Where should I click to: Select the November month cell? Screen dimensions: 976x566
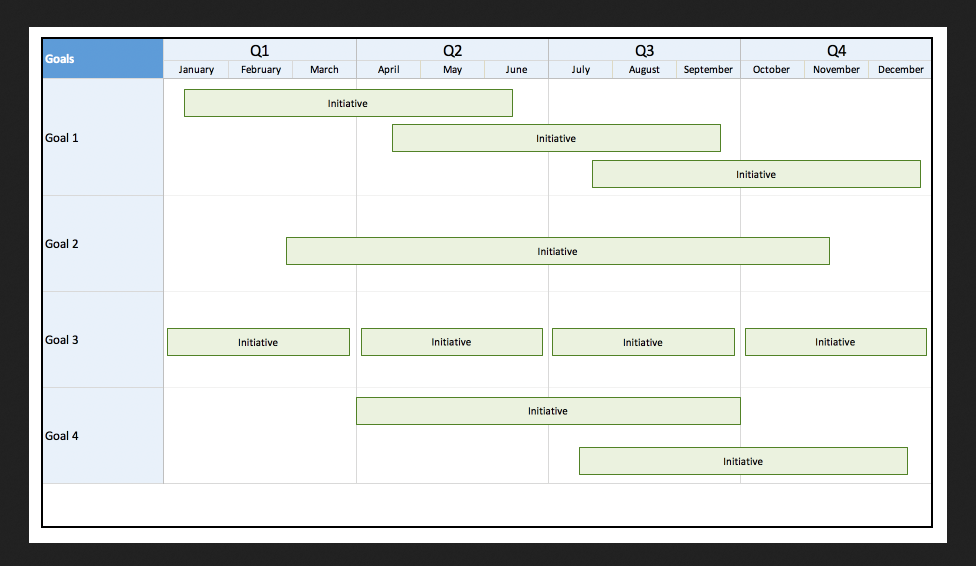point(836,70)
